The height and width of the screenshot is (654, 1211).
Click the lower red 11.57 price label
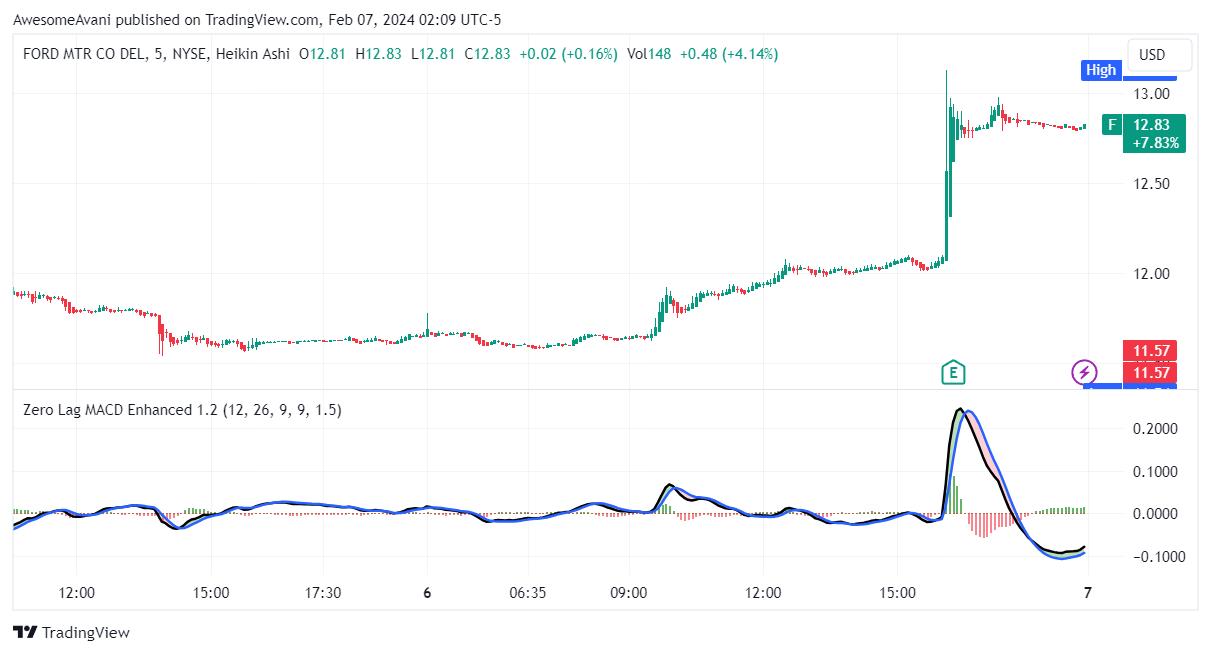(1150, 372)
